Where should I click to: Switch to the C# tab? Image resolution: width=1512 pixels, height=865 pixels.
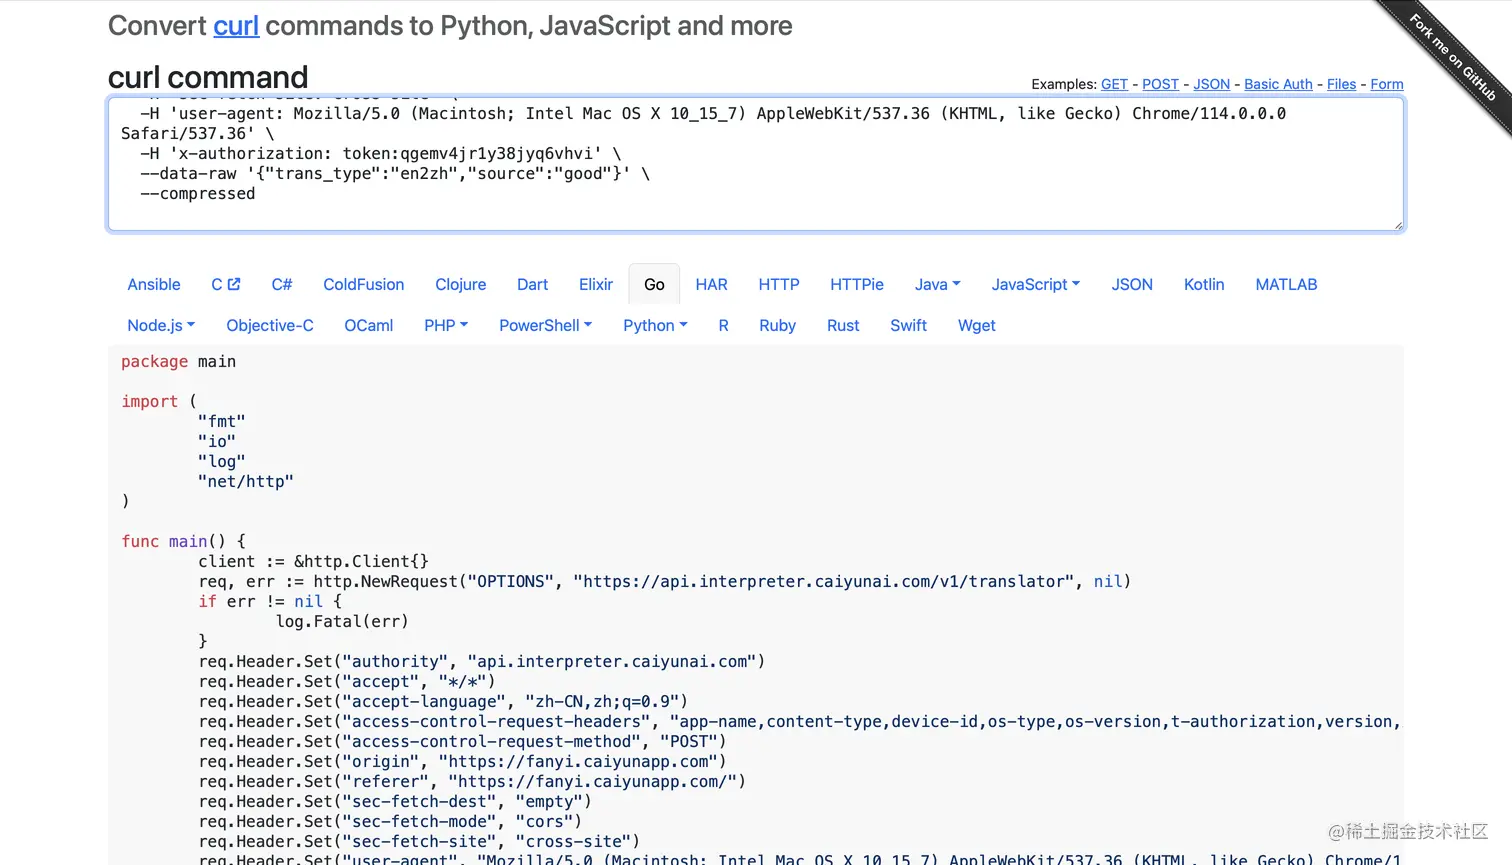tap(282, 284)
